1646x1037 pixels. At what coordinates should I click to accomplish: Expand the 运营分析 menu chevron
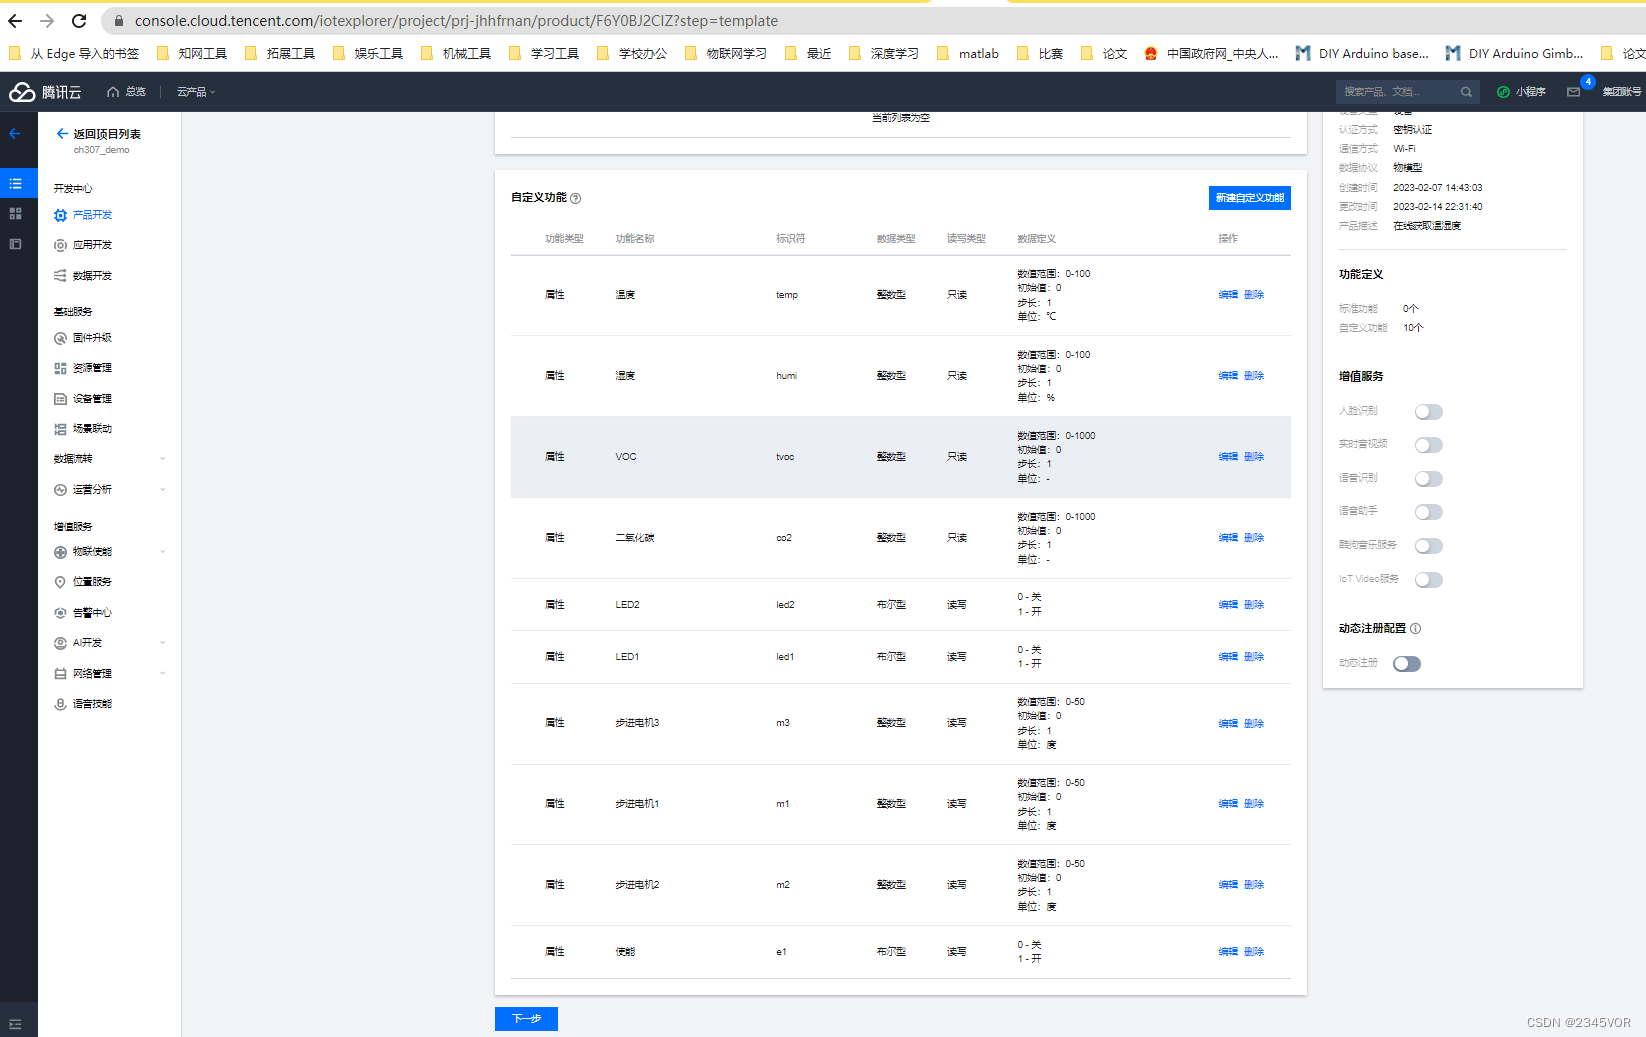[x=162, y=490]
